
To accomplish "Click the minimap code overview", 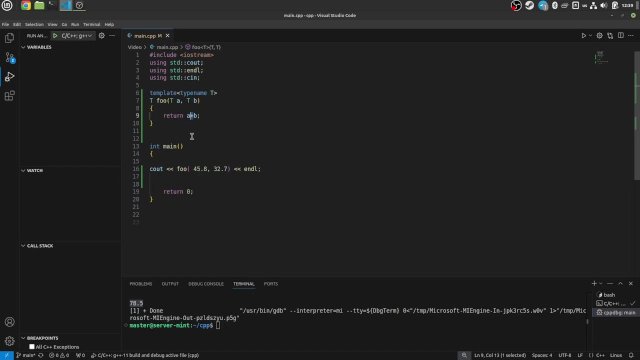I will (x=601, y=57).
